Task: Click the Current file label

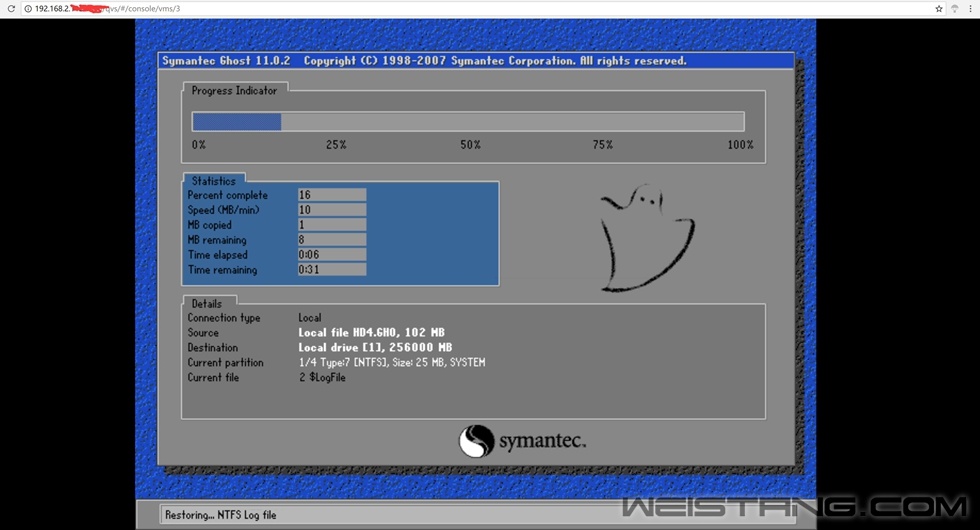Action: pyautogui.click(x=213, y=378)
